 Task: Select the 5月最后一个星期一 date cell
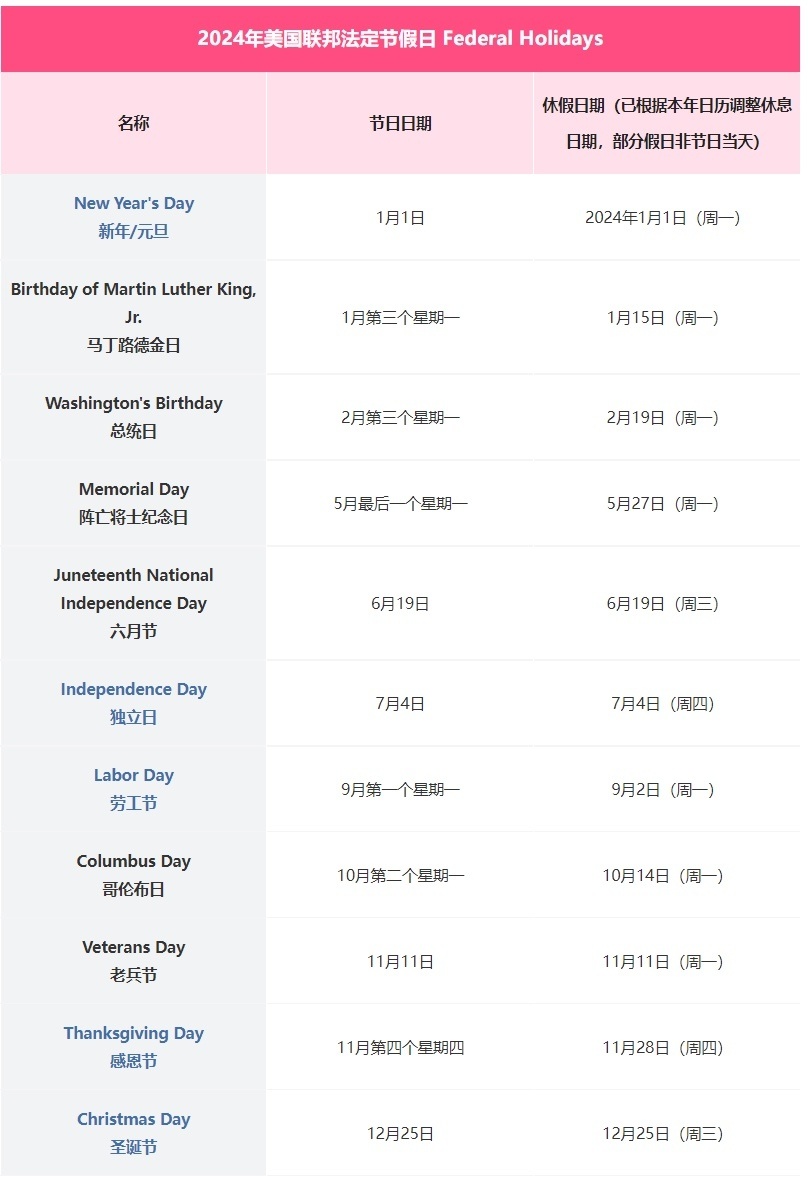(400, 504)
